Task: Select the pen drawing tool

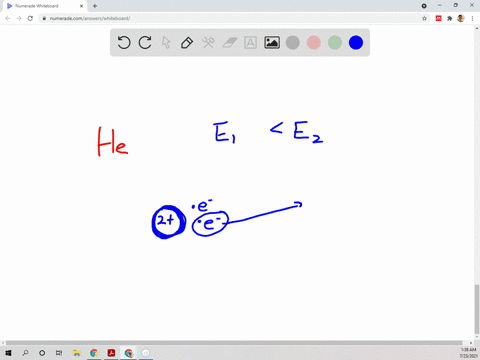Action: pyautogui.click(x=187, y=43)
